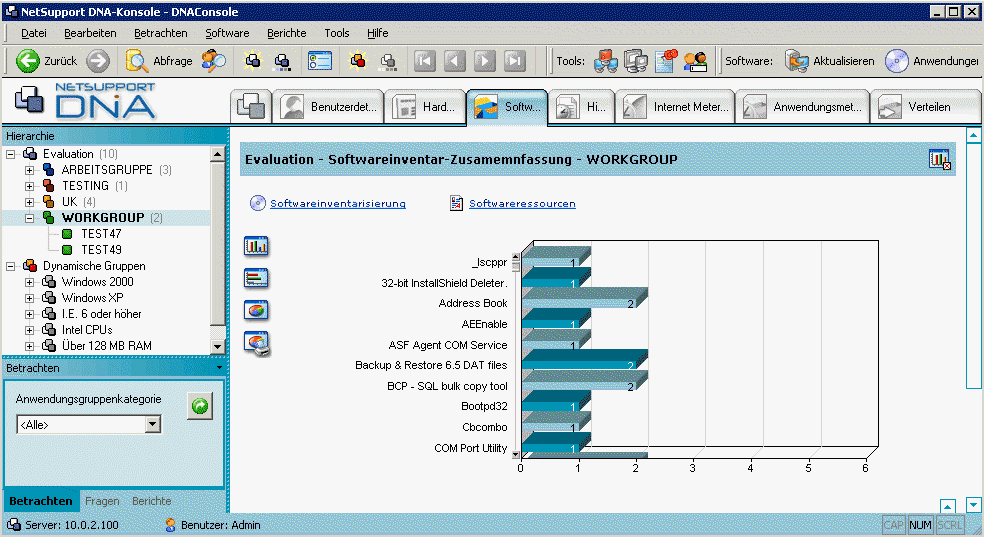Click hierarchy scrollbar down arrow

click(217, 346)
